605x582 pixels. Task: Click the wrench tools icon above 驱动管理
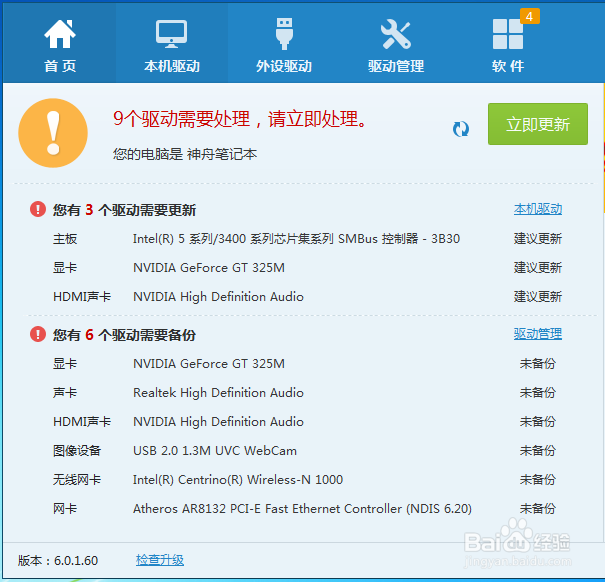pos(396,34)
